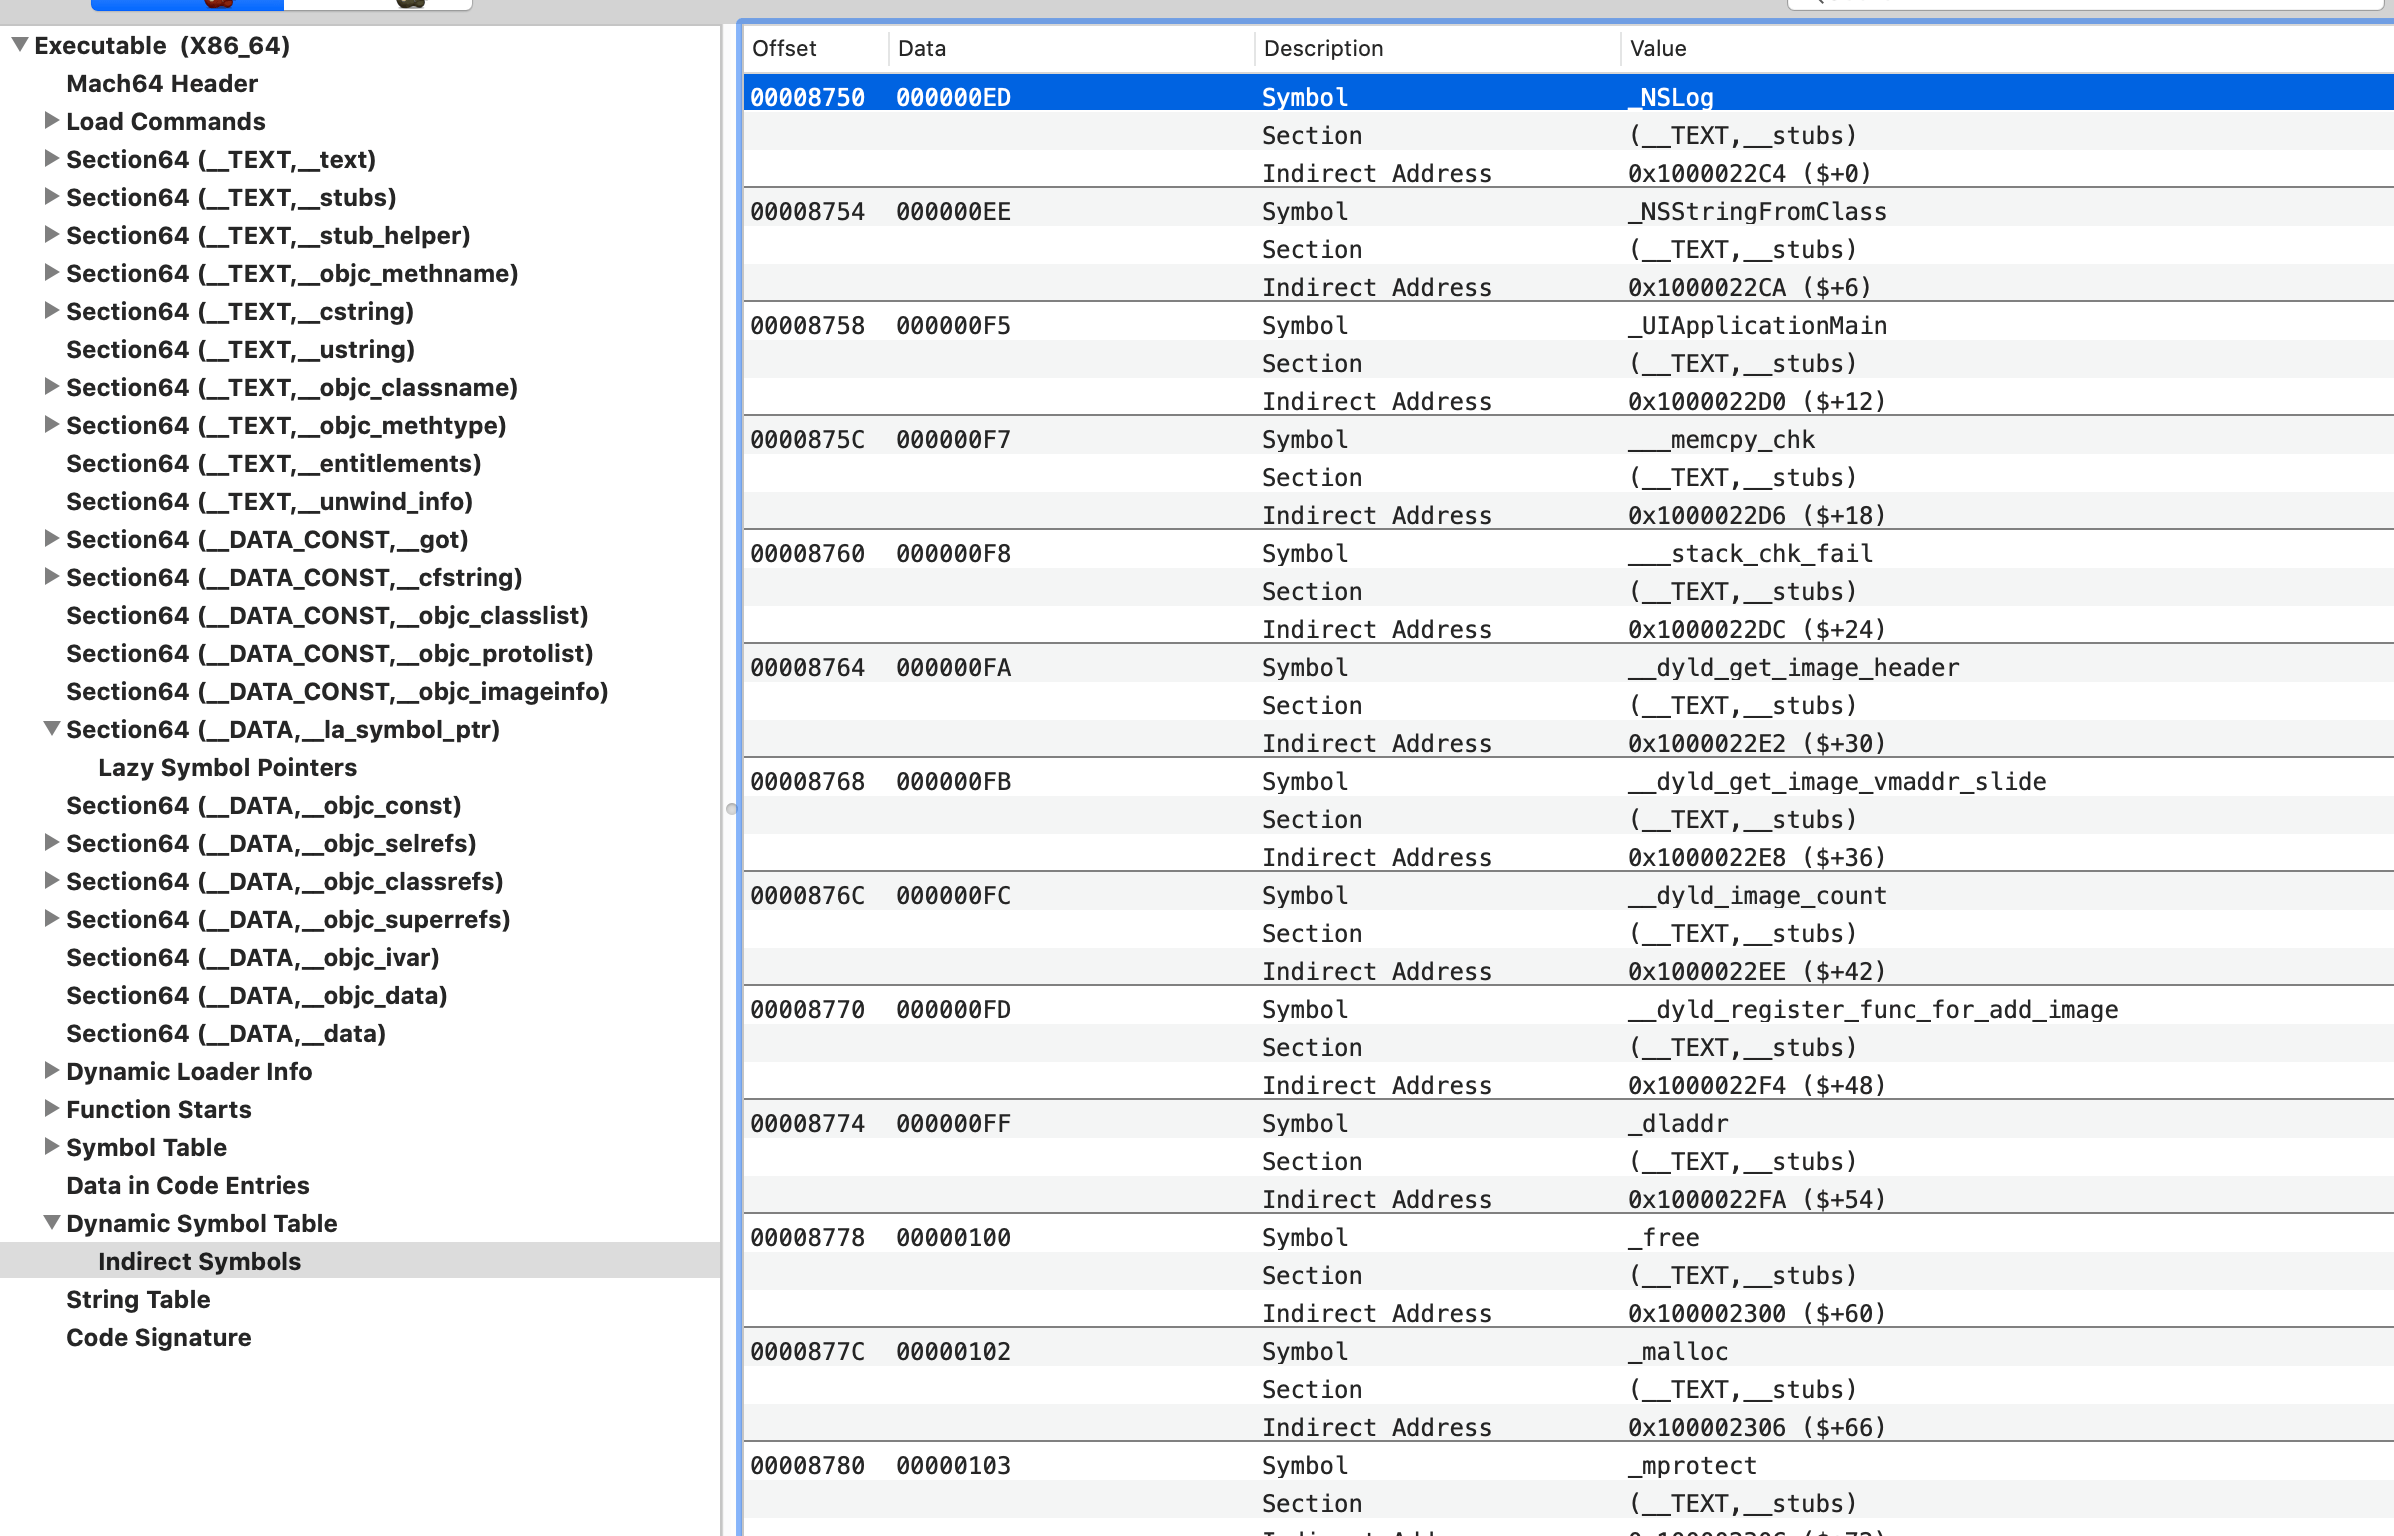Open Lazy Symbol Pointers item
The width and height of the screenshot is (2394, 1536).
point(227,768)
